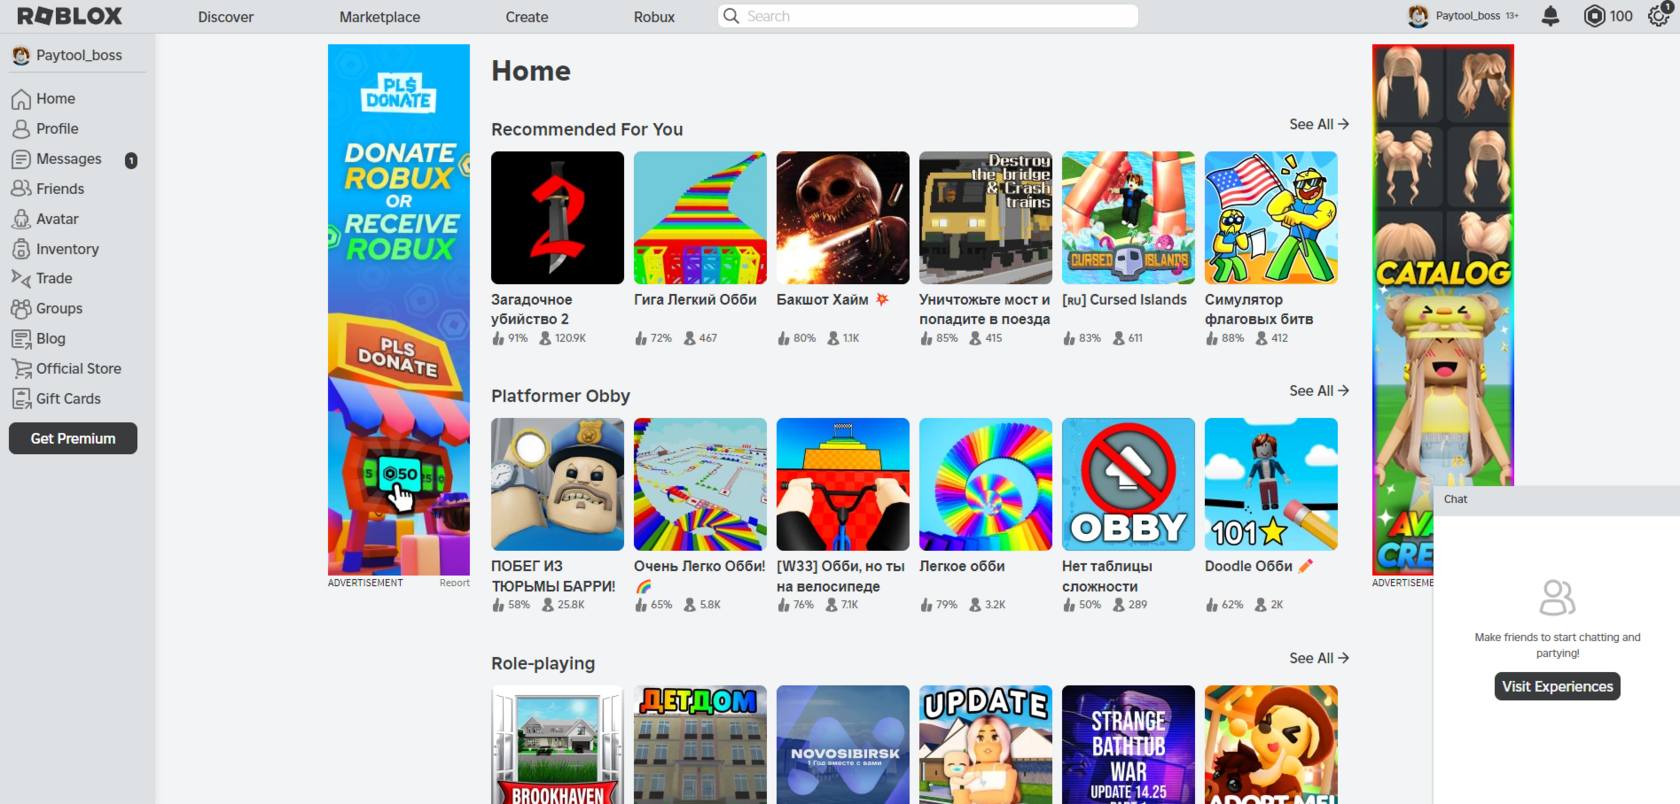
Task: Open the ПОБЕГ ИЗ ТЮРЬМЫ БАРРИ thumbnail
Action: 557,484
